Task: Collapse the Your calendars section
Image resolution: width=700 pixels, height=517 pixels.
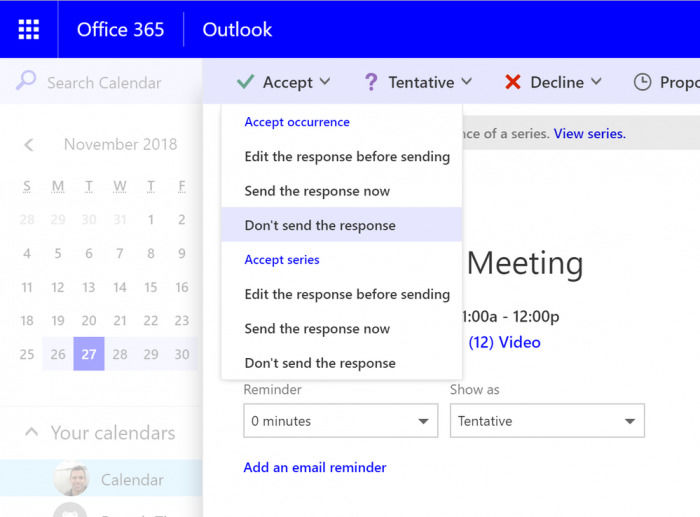Action: coord(32,432)
